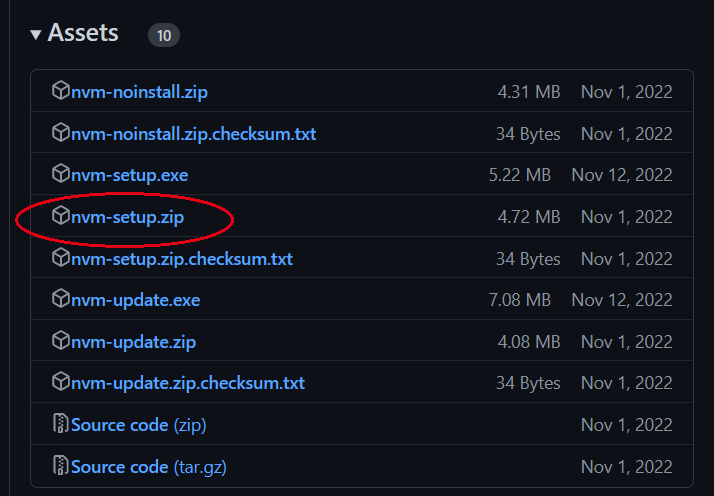The height and width of the screenshot is (496, 714).
Task: Open nvm-update.zip.checksum.txt link
Action: tap(188, 383)
